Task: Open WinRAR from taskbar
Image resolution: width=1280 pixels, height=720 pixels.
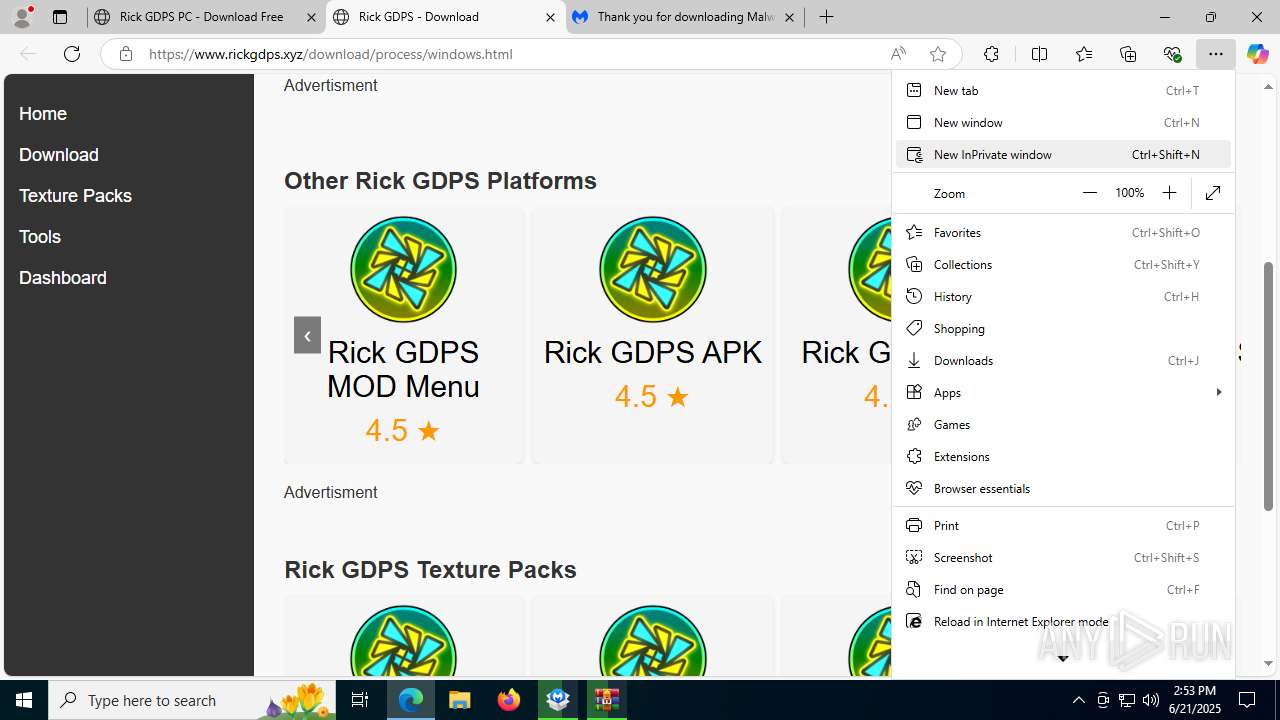Action: click(607, 700)
